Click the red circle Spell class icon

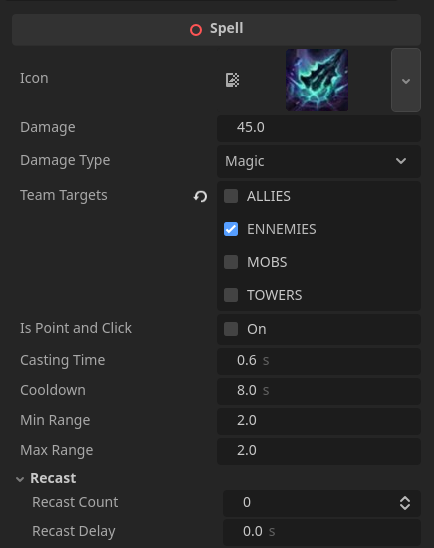196,30
